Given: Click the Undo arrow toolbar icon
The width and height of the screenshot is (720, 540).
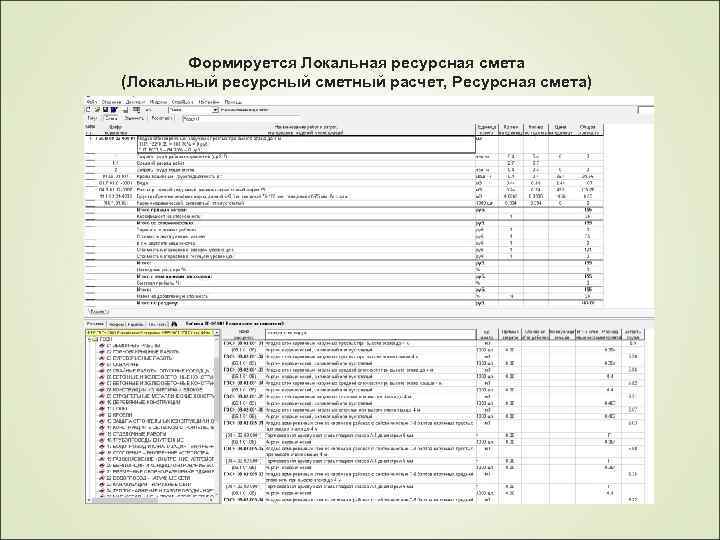Looking at the screenshot, I should [x=148, y=110].
